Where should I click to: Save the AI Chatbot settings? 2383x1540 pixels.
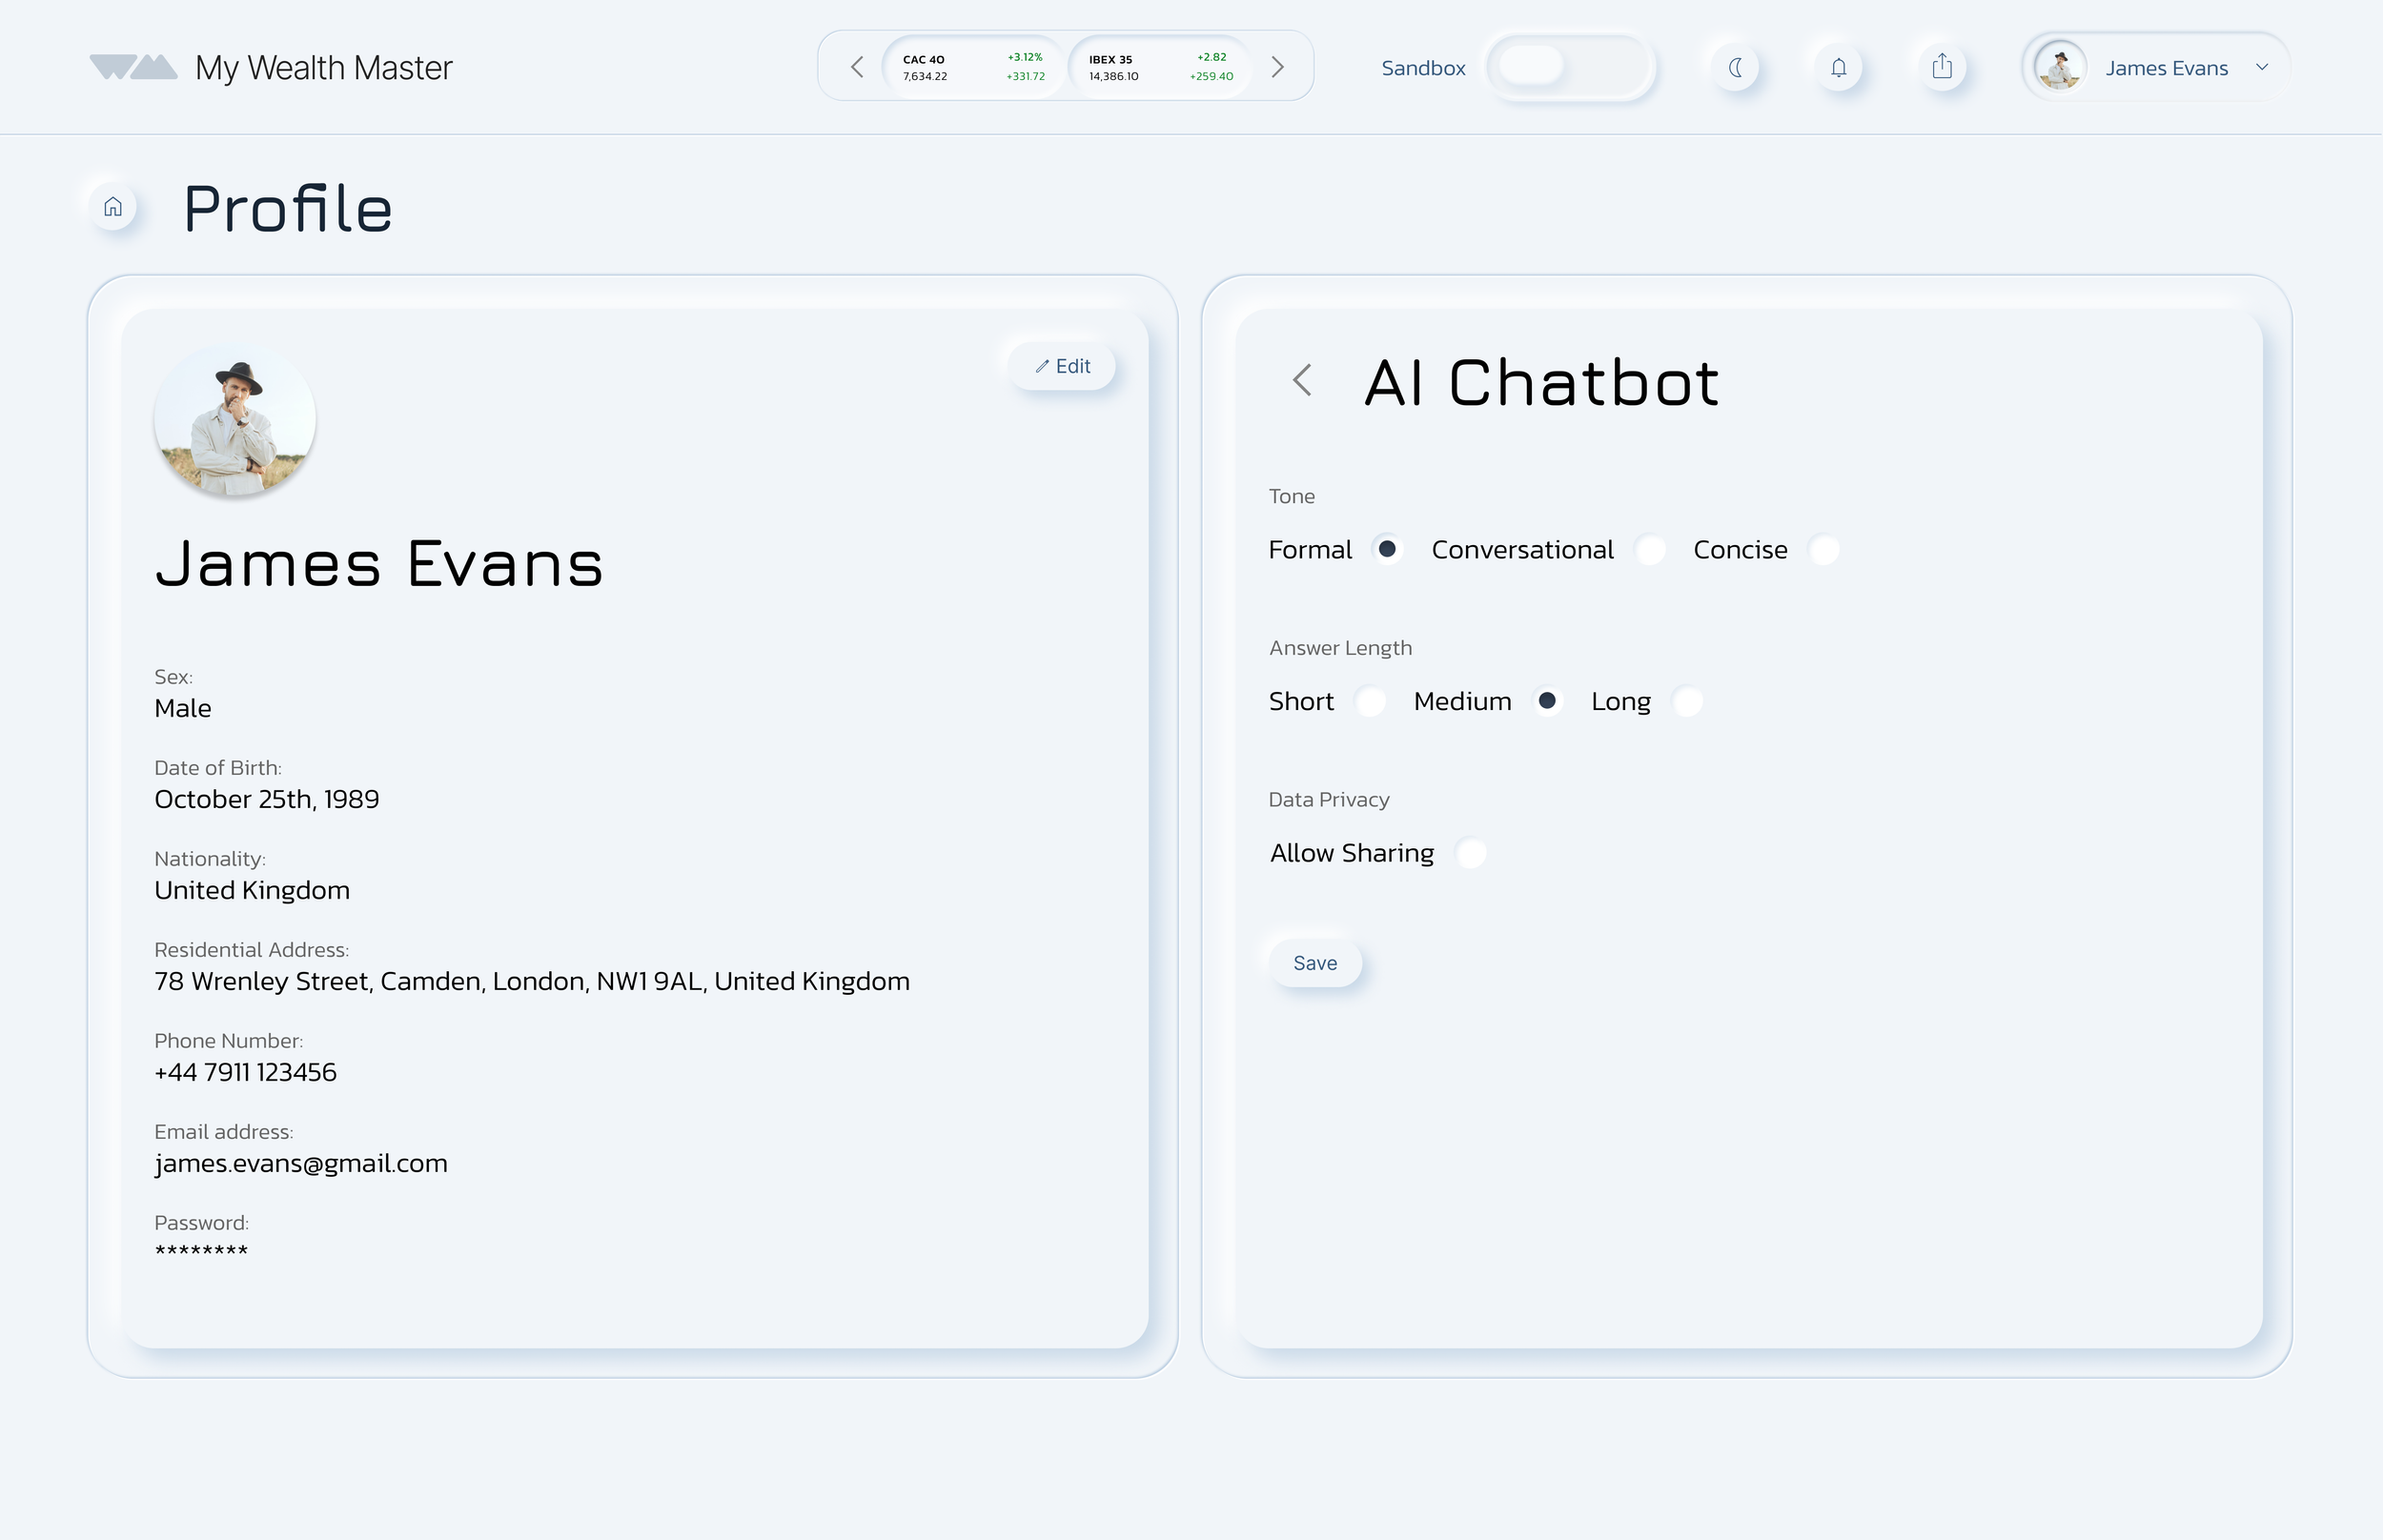tap(1315, 963)
